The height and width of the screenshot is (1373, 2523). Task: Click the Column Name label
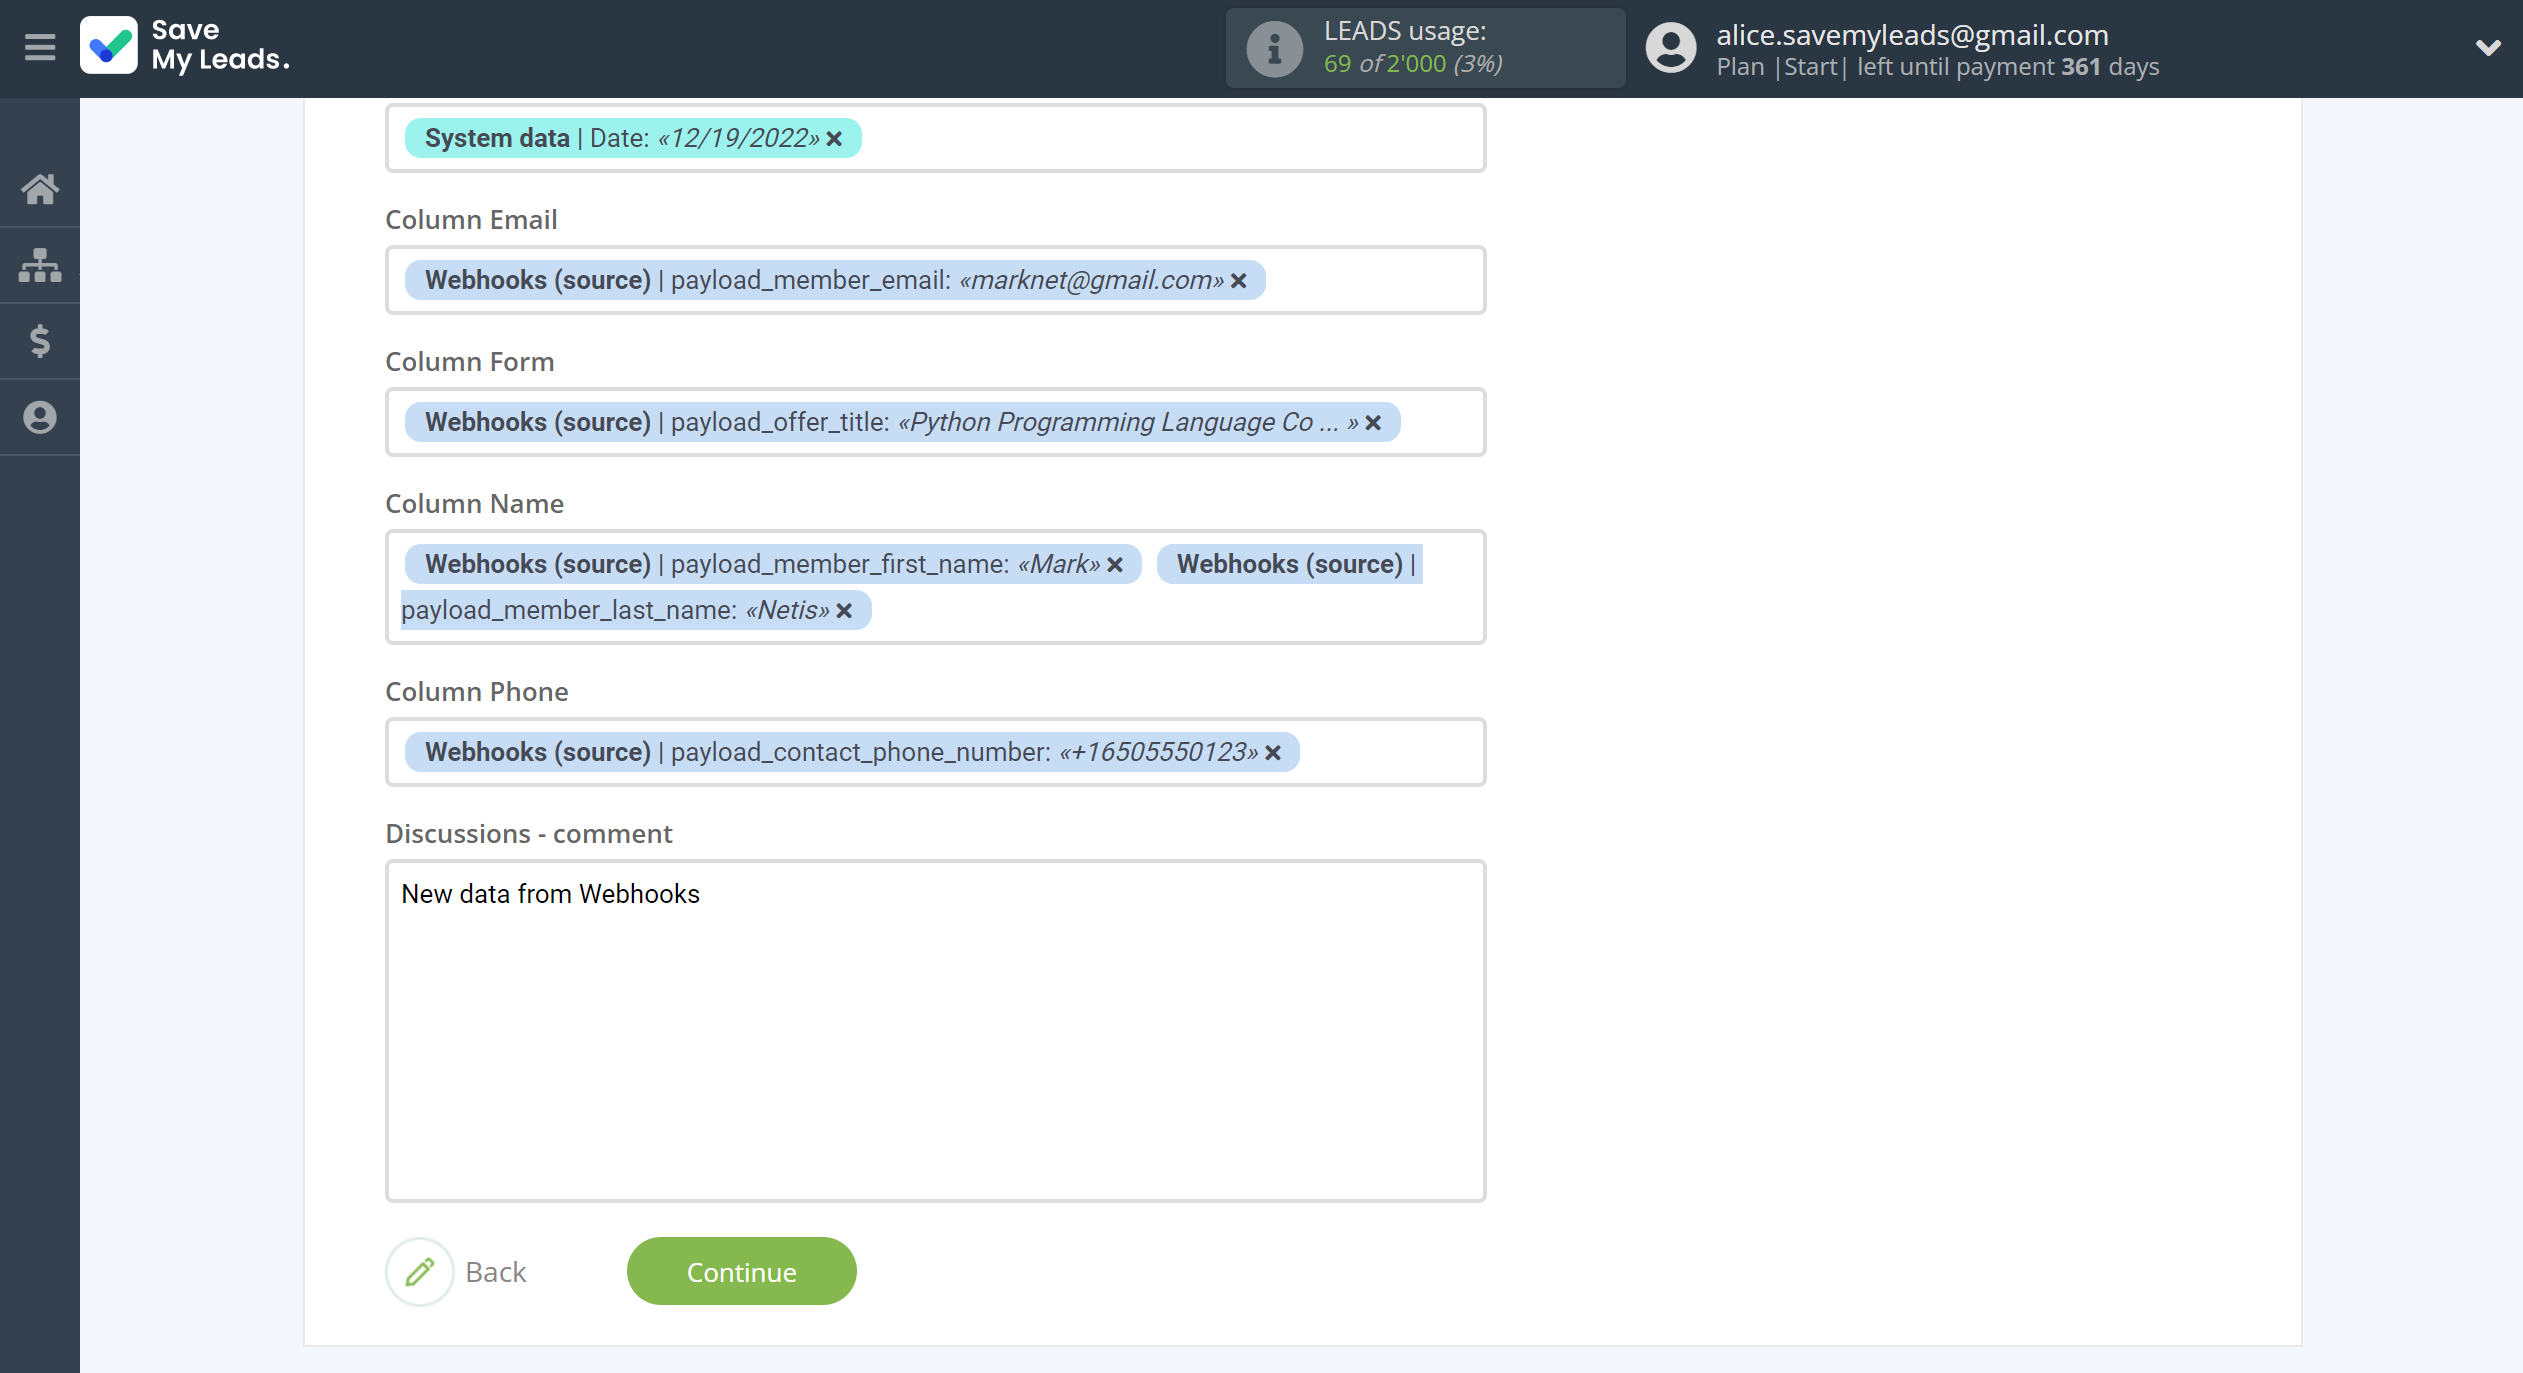click(475, 504)
